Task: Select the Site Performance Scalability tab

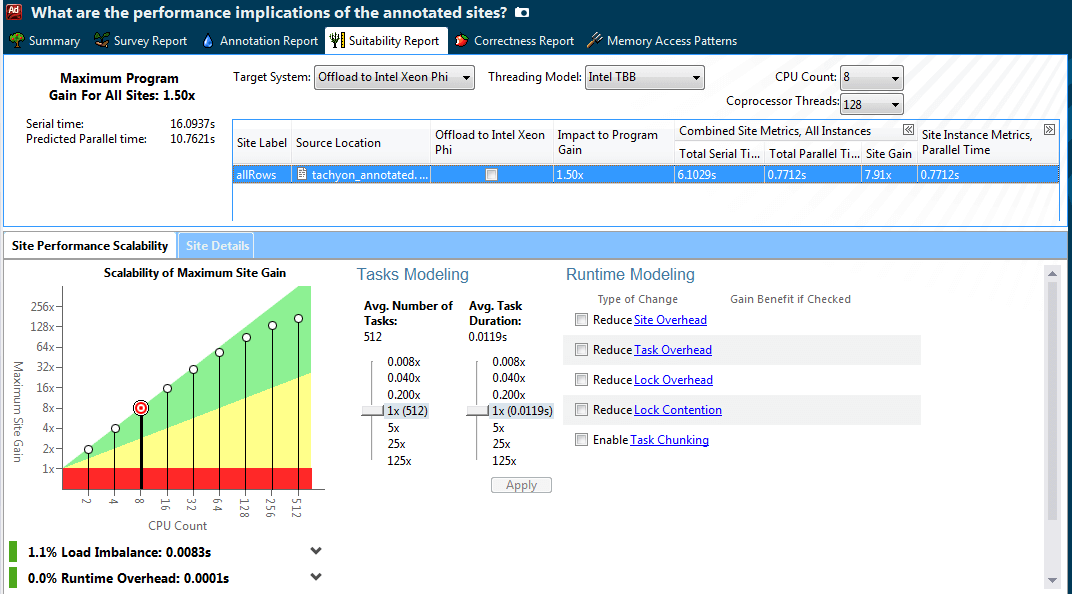Action: 90,245
